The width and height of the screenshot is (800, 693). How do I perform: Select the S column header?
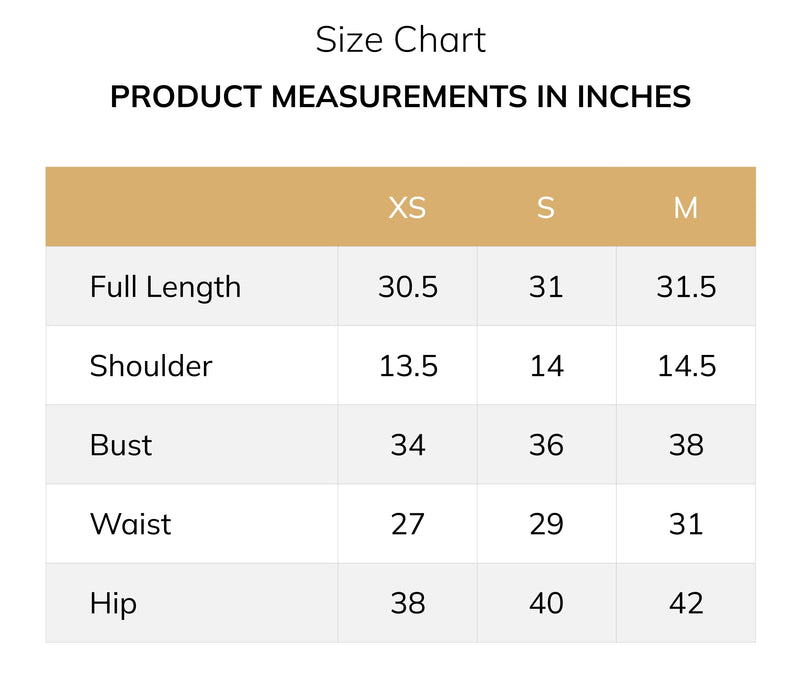(x=546, y=208)
